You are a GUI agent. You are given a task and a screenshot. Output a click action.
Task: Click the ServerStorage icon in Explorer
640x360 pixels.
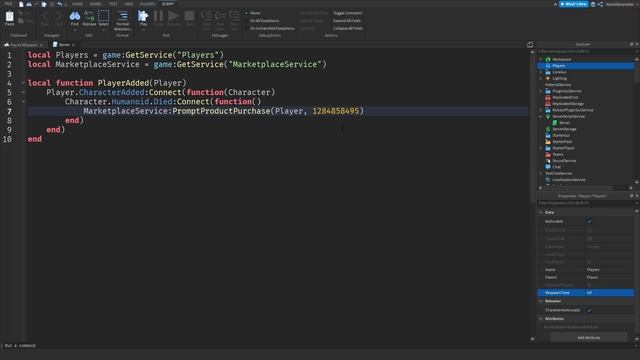pyautogui.click(x=548, y=129)
